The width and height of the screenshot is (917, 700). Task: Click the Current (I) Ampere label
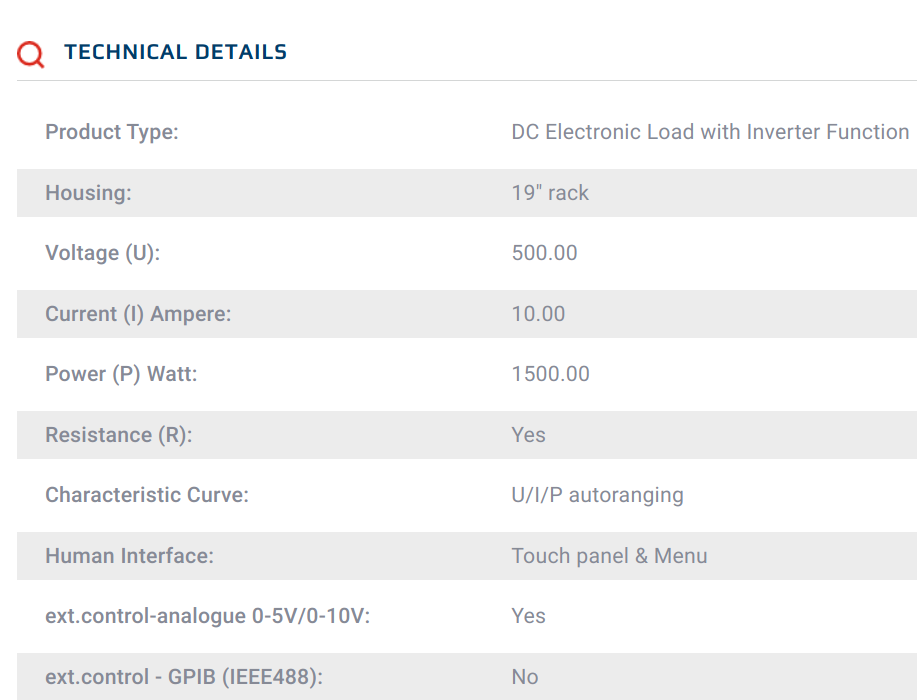tap(138, 314)
